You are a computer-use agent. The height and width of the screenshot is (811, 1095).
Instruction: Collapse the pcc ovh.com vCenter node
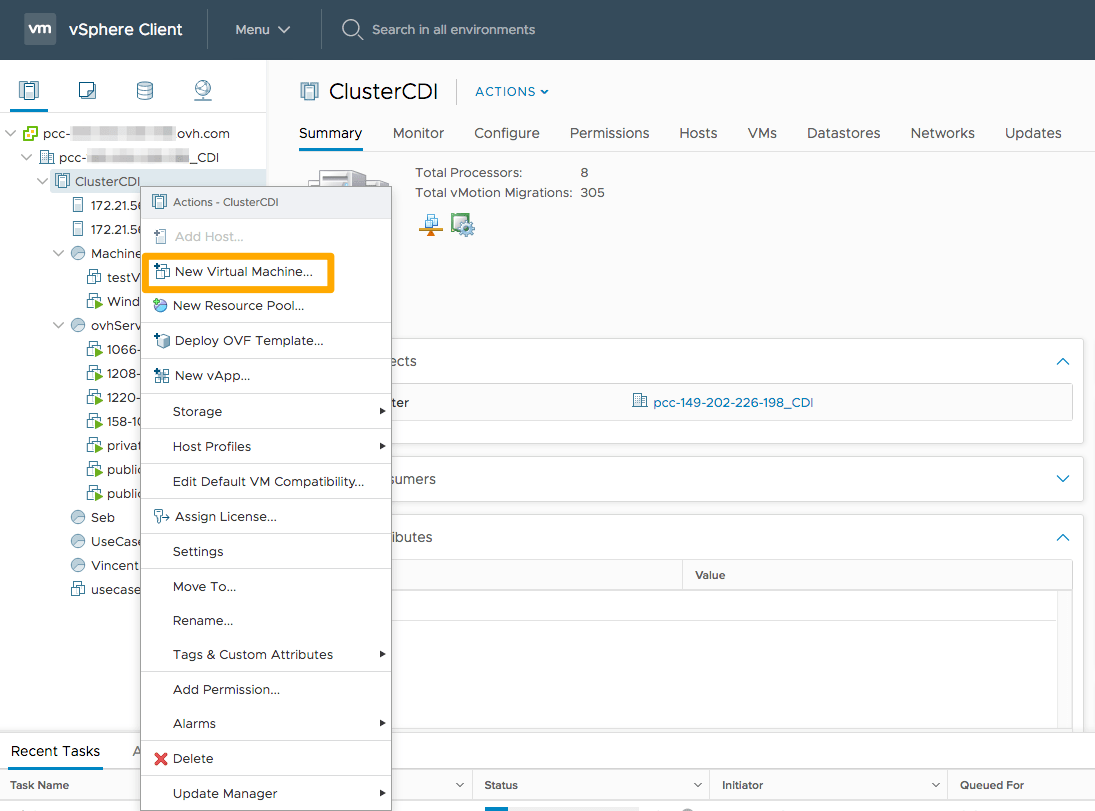tap(10, 133)
